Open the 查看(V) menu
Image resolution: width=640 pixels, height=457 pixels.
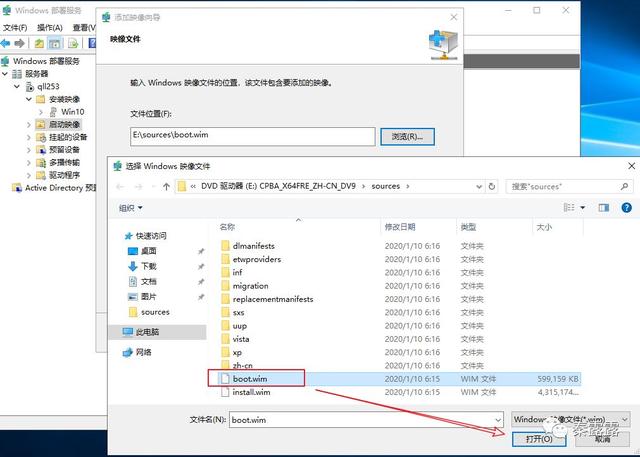84,27
